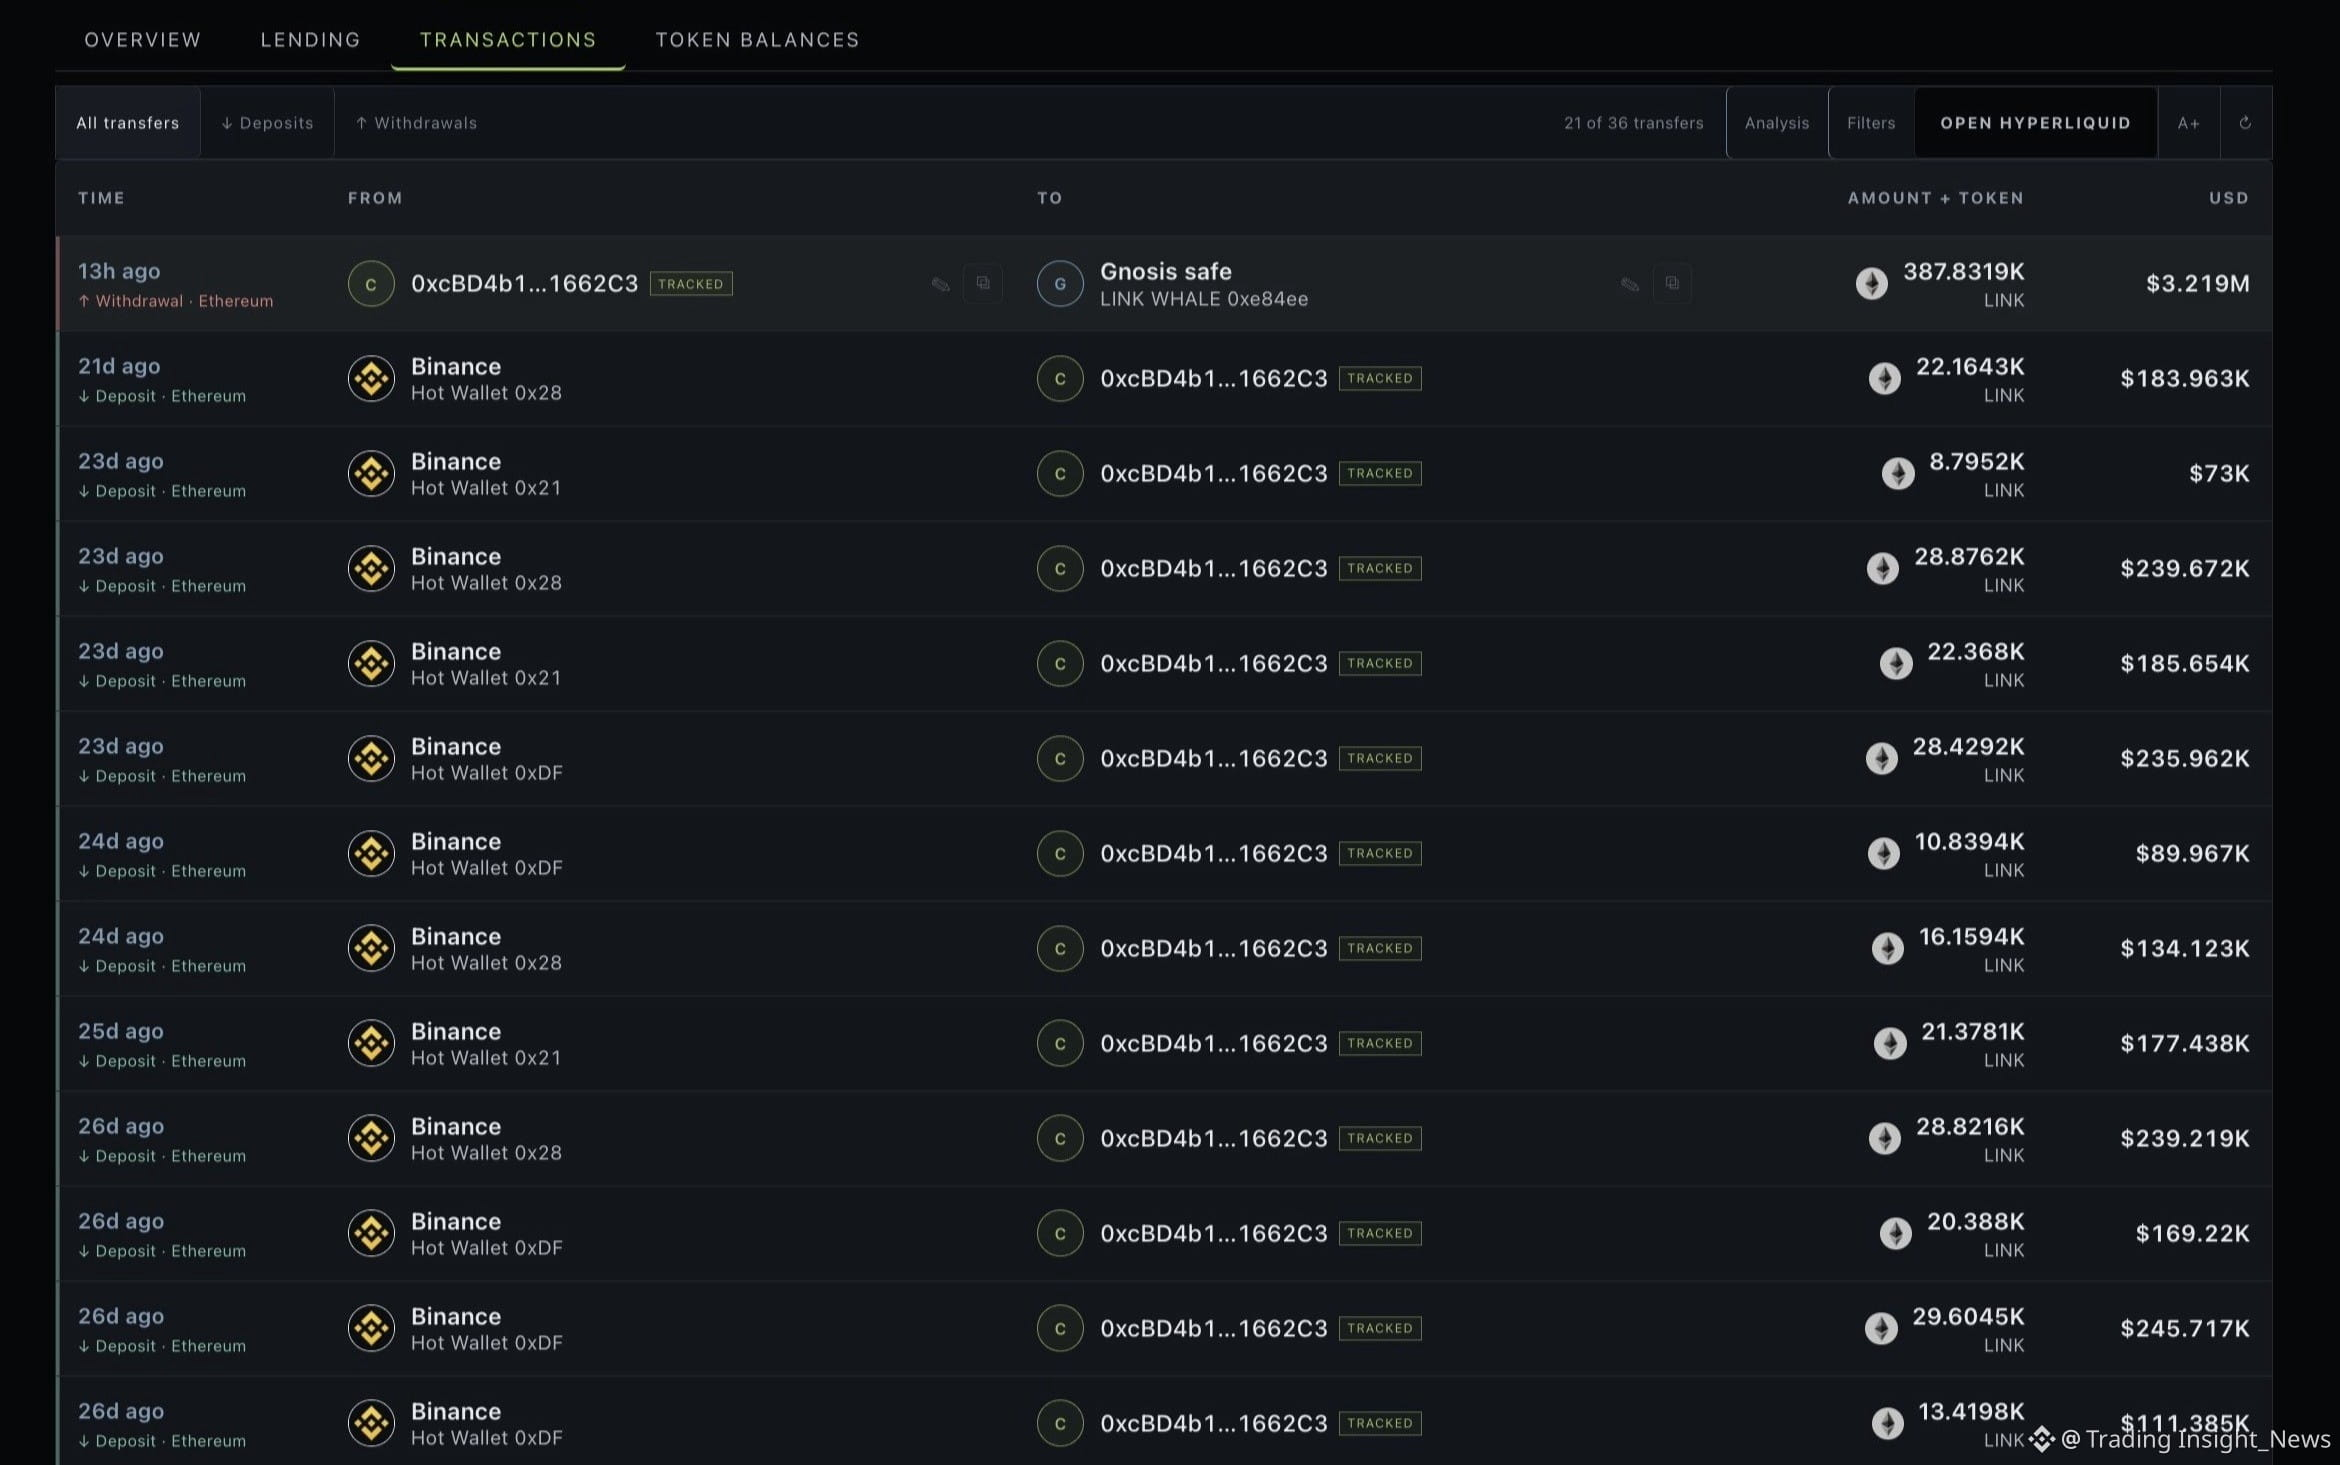Copy Gnosis safe address
Image resolution: width=2340 pixels, height=1465 pixels.
point(1672,283)
